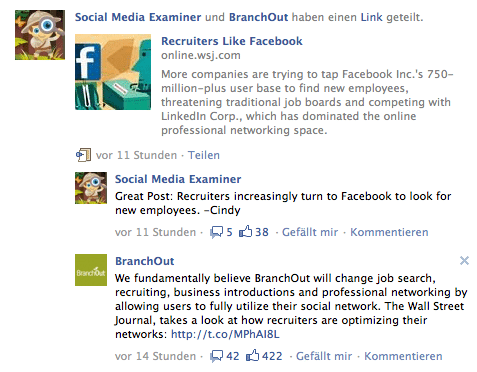Click thumbs-up icon showing 38 likes
Image resolution: width=477 pixels, height=372 pixels.
click(246, 231)
